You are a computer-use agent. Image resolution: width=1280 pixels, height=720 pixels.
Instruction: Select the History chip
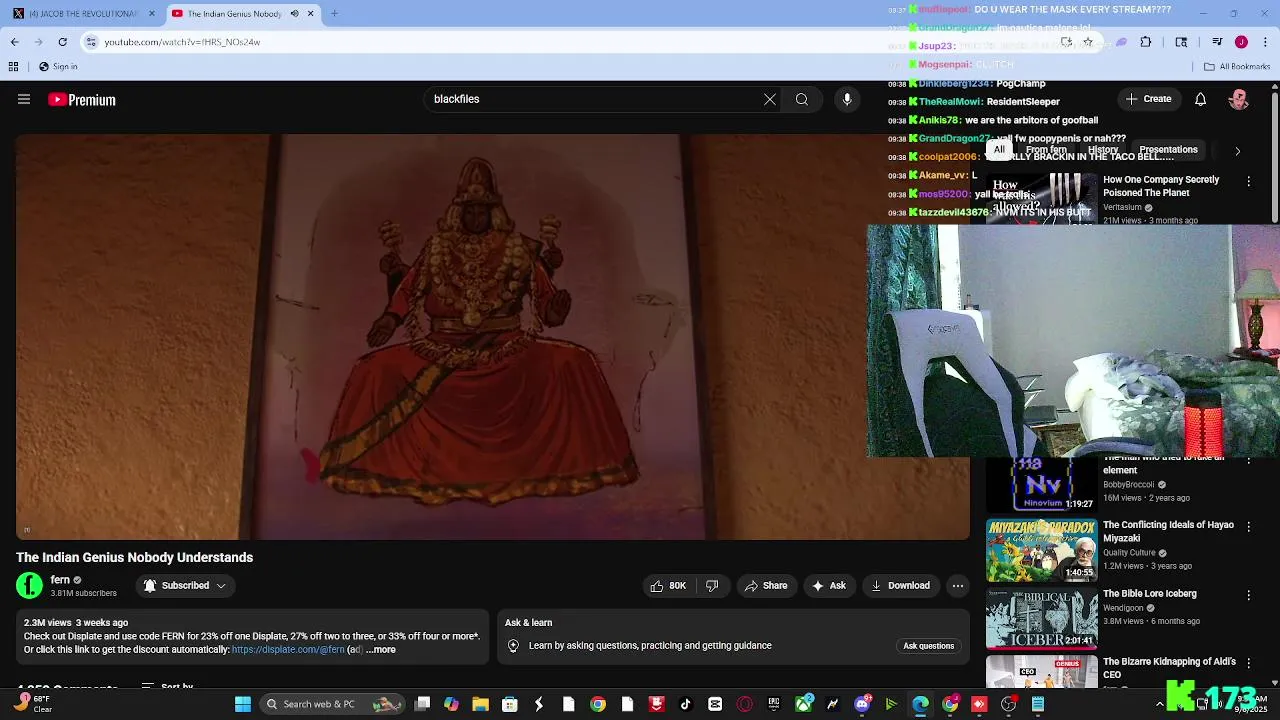[x=1103, y=150]
